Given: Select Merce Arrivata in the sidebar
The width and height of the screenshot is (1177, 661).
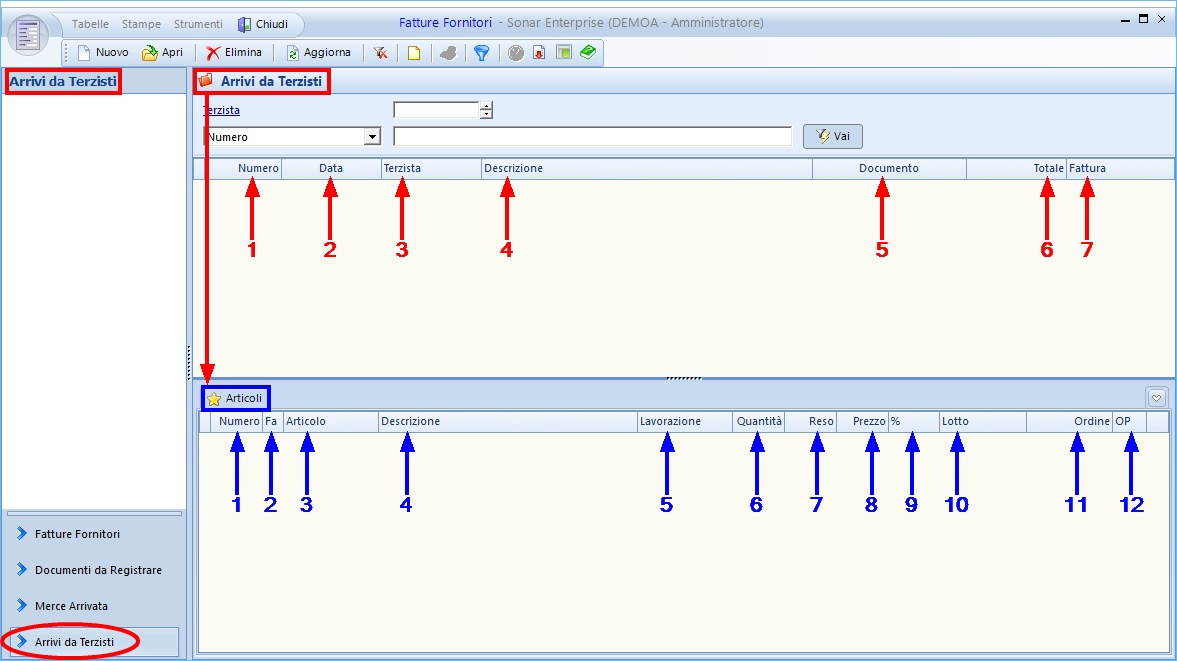Looking at the screenshot, I should click(71, 606).
